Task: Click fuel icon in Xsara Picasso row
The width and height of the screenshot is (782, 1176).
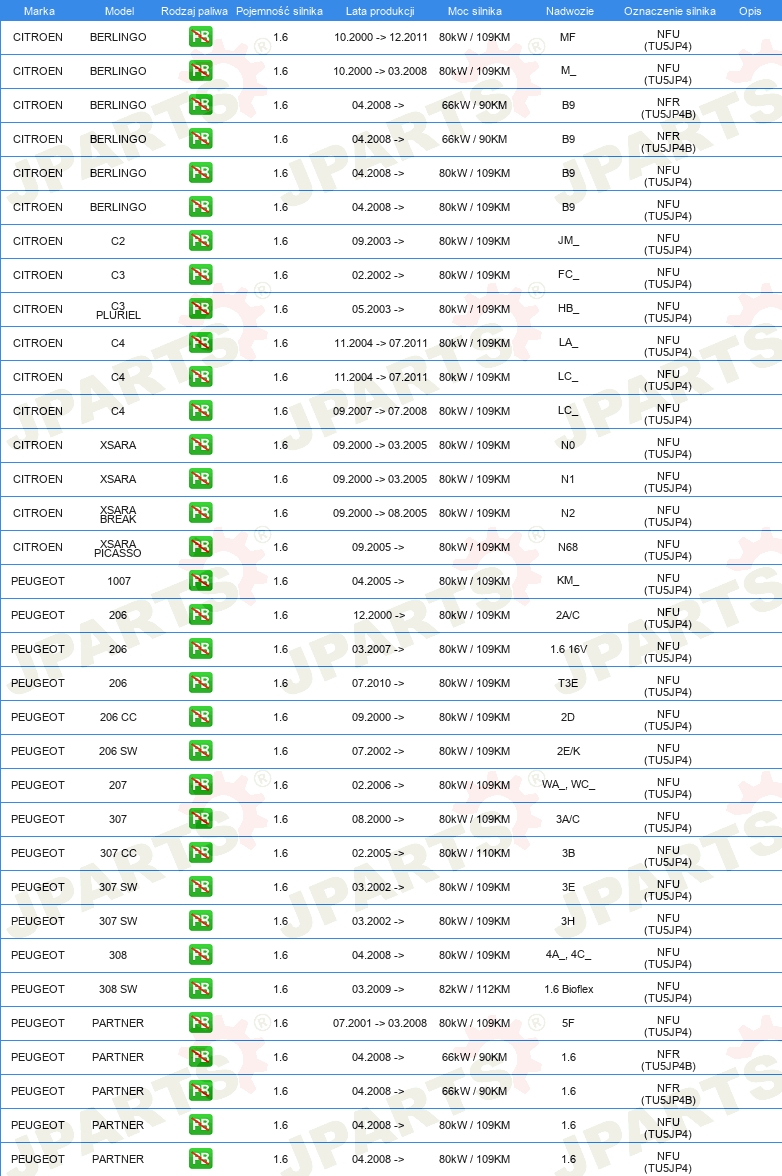Action: (x=200, y=547)
